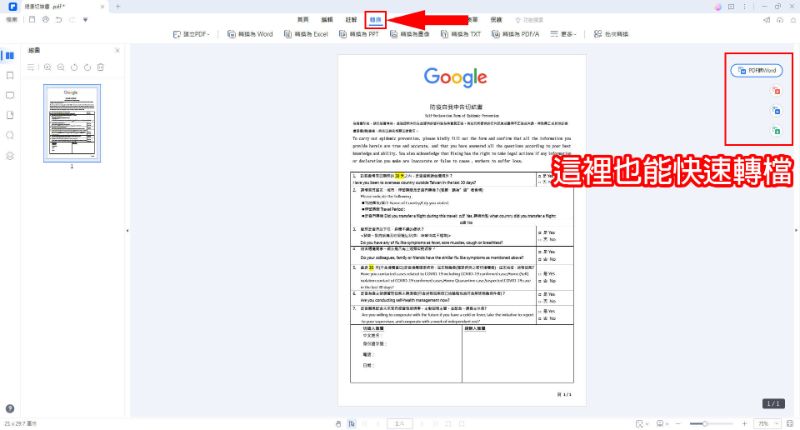
Task: Click the page number input field
Action: pos(400,424)
